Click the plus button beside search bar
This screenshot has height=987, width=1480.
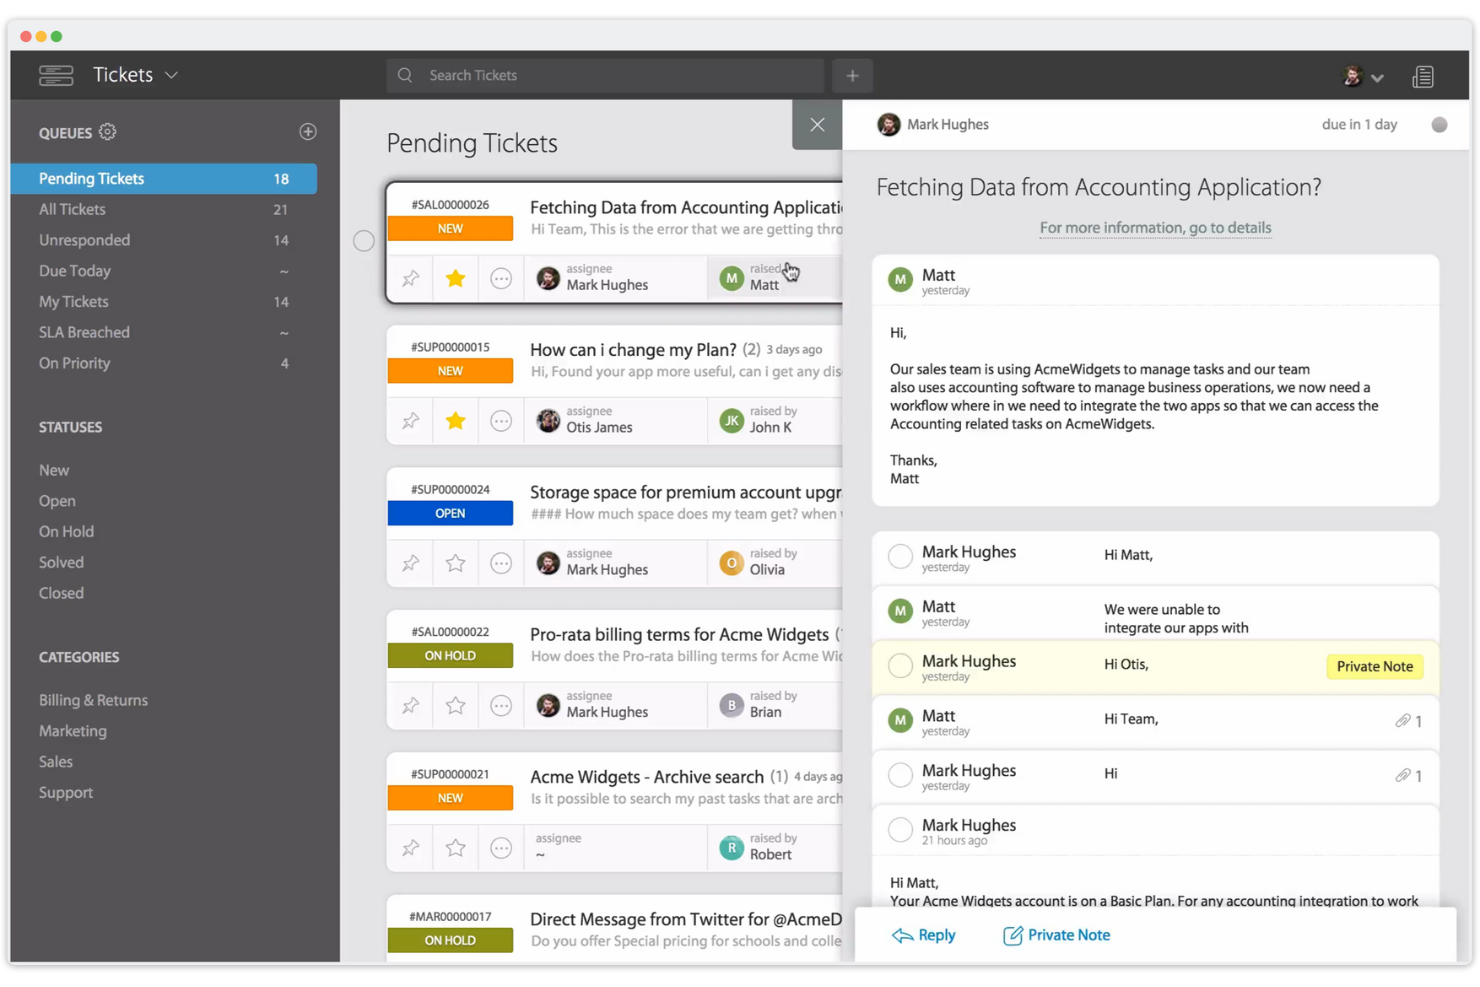[852, 75]
